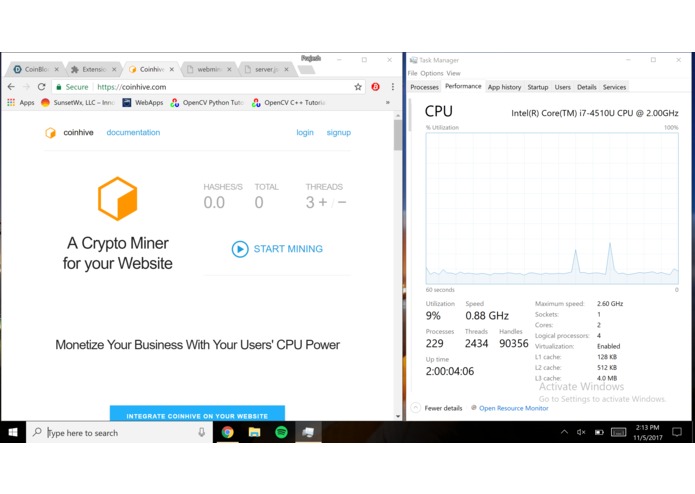Image resolution: width=695 pixels, height=494 pixels.
Task: Open the Chrome three-dot menu
Action: [393, 87]
